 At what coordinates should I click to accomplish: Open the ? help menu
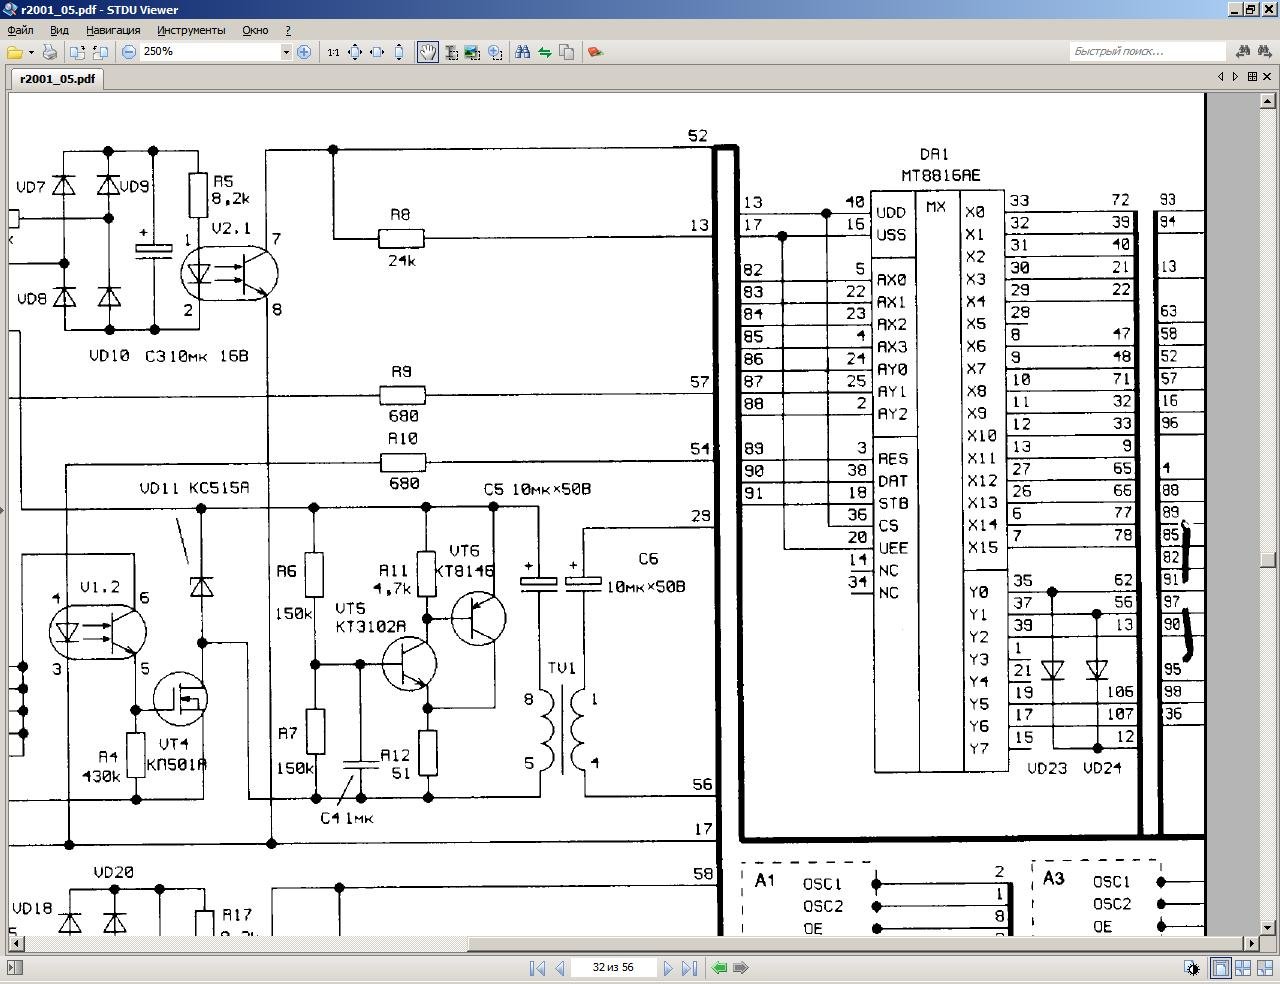click(288, 30)
